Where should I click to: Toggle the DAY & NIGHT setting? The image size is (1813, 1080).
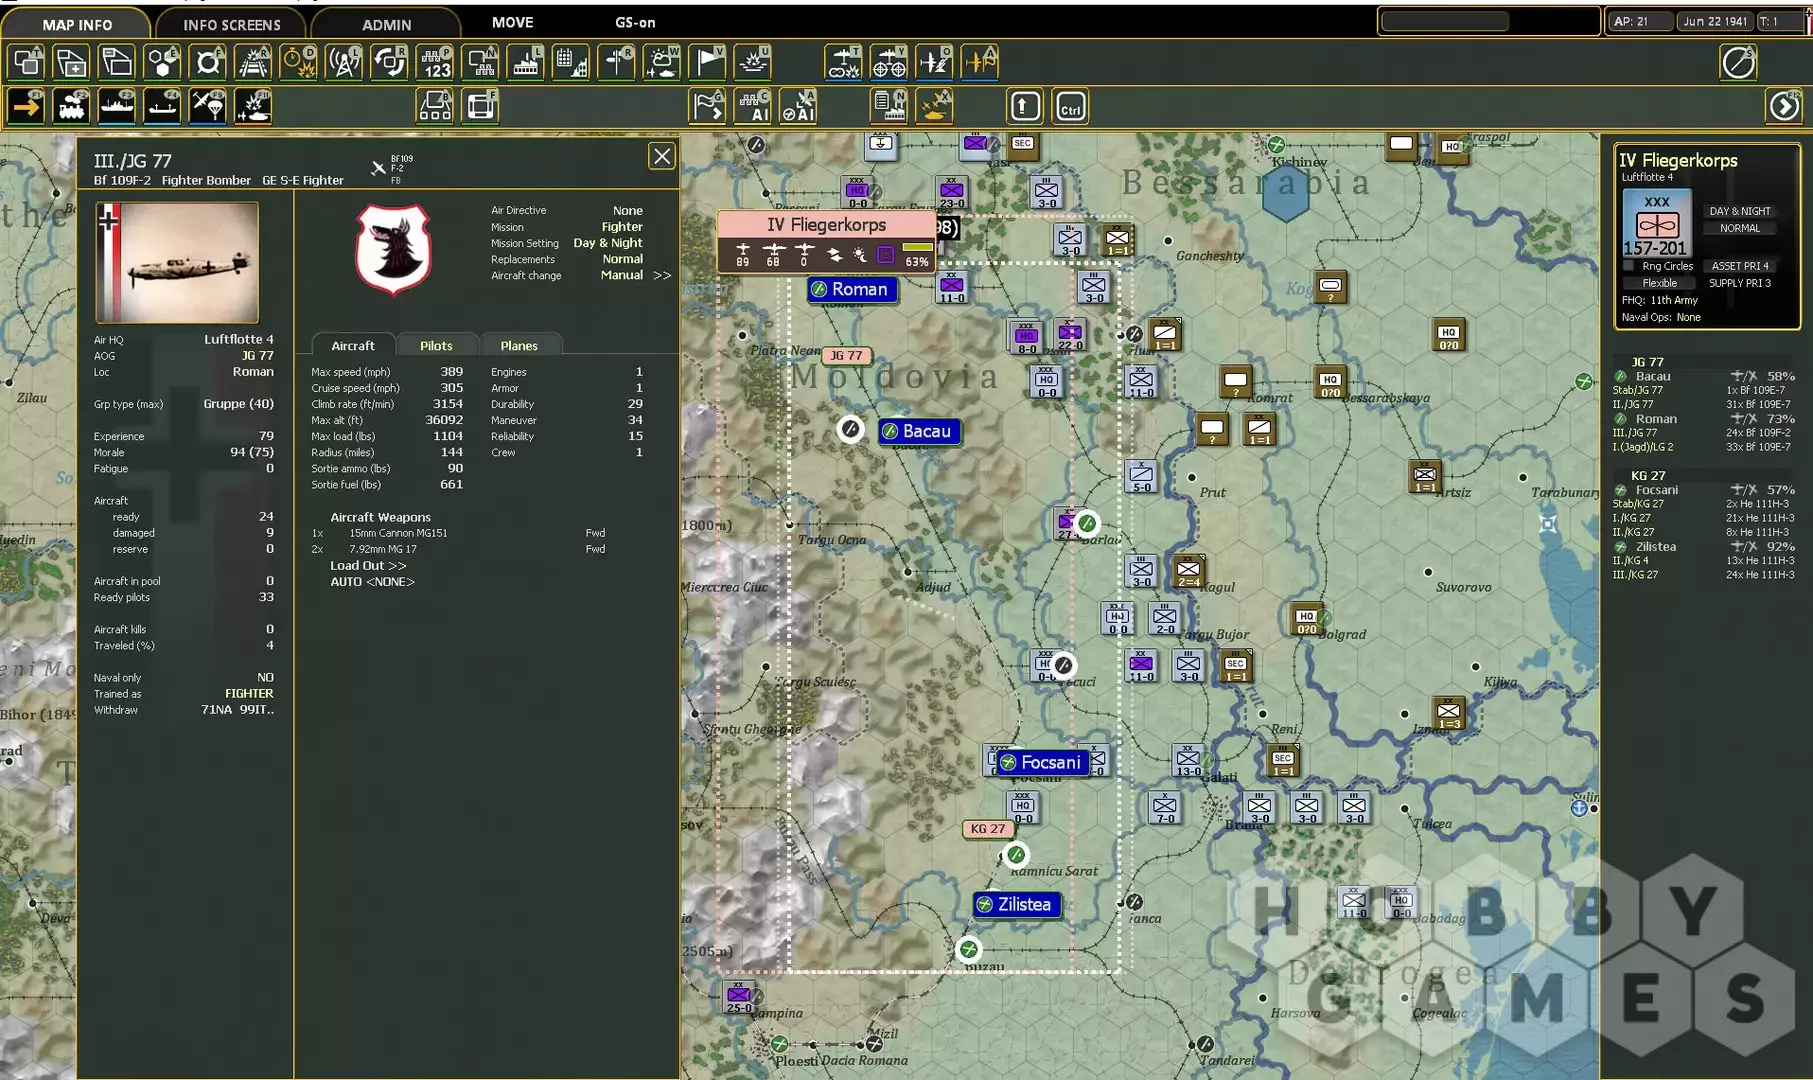click(x=1739, y=211)
